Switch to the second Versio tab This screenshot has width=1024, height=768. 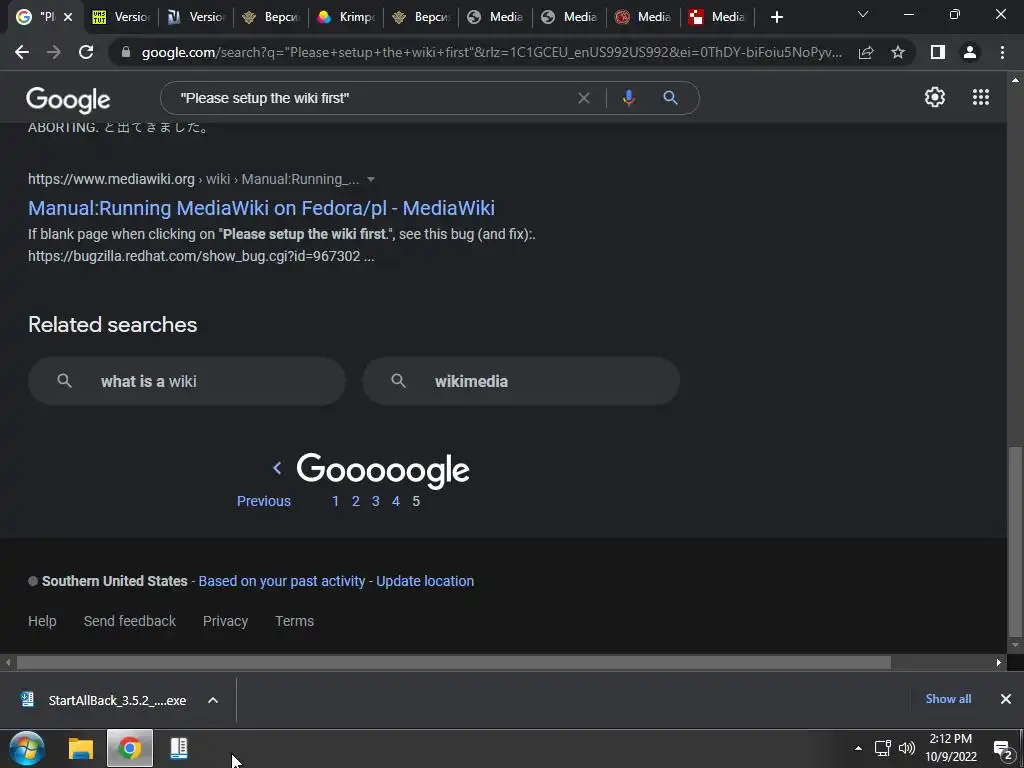tap(197, 18)
